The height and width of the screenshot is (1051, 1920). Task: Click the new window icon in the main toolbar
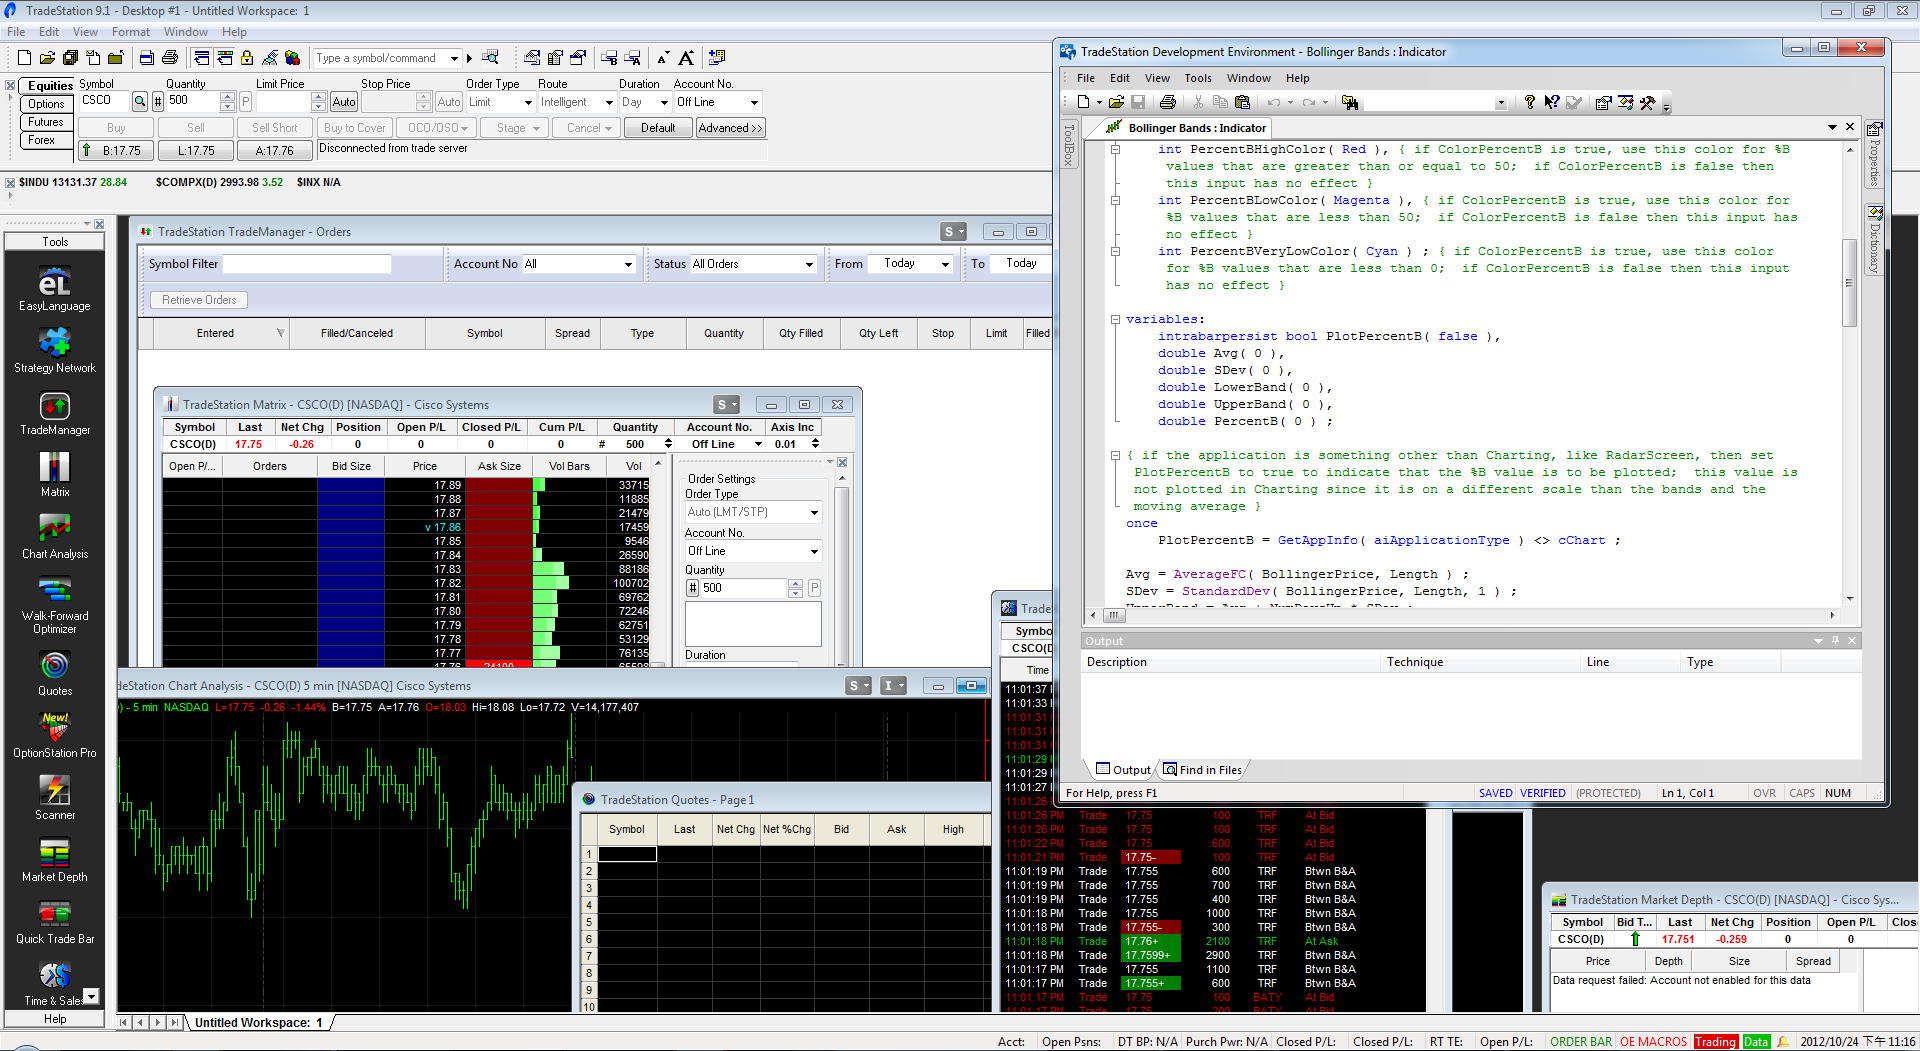(x=24, y=58)
